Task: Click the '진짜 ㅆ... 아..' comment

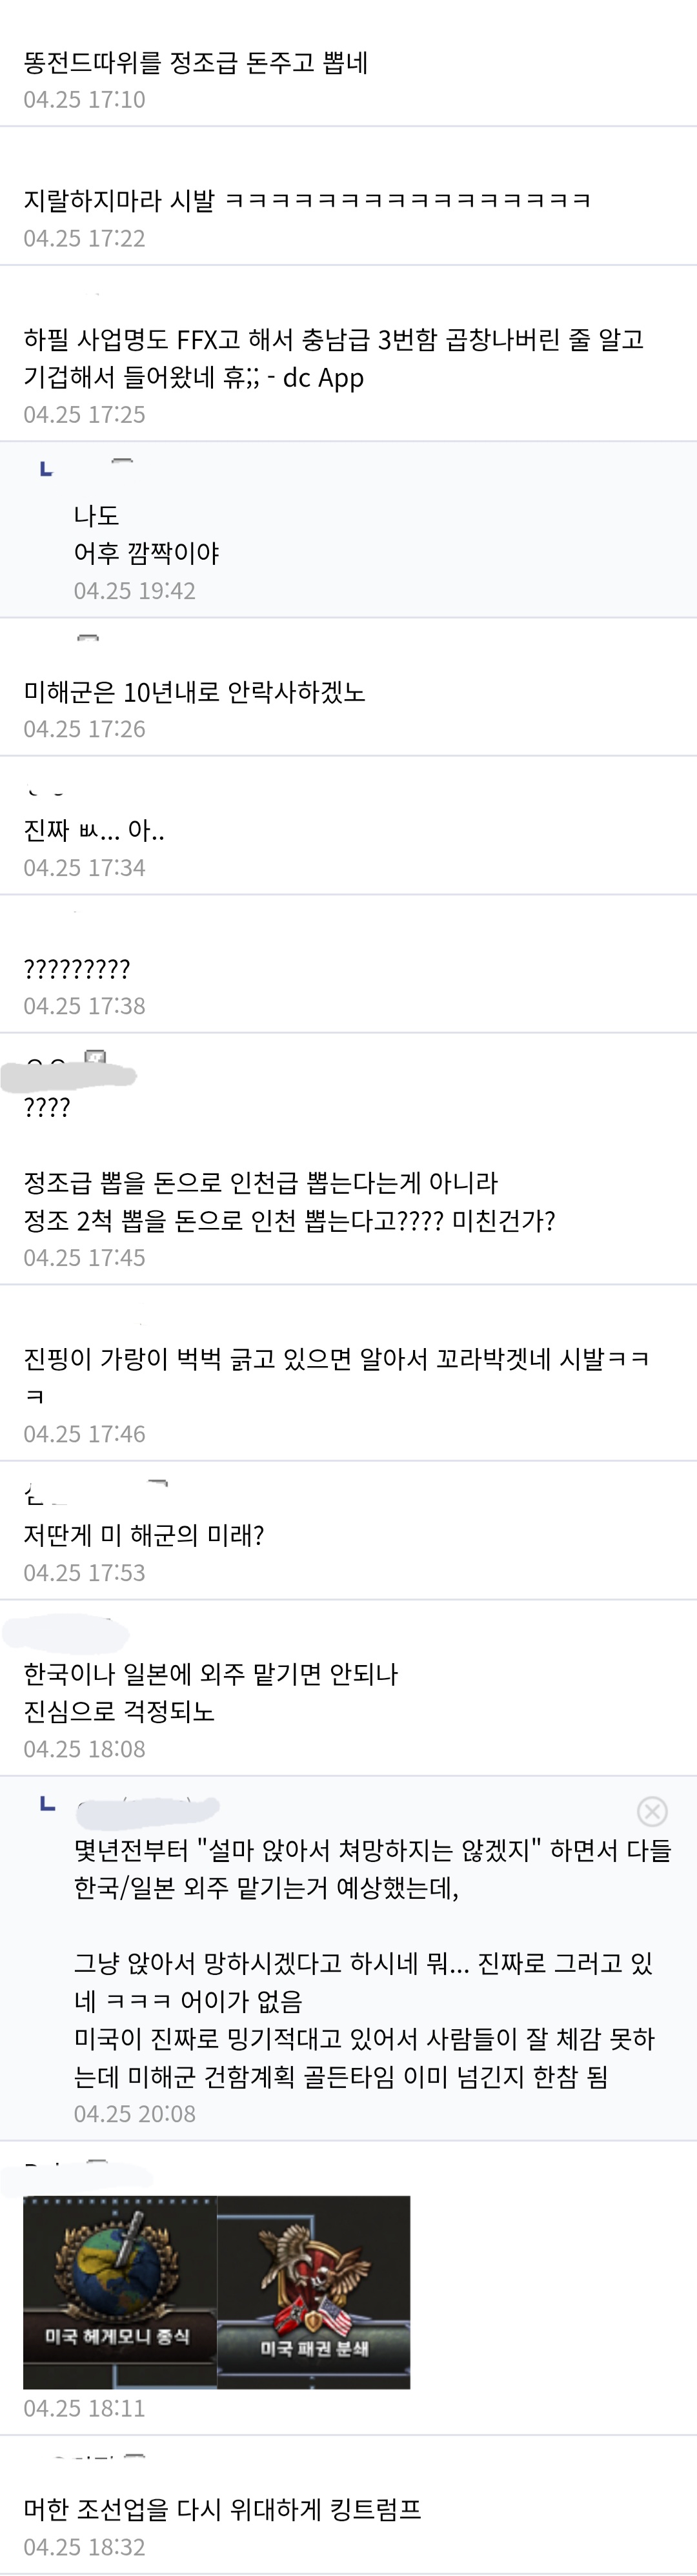Action: pos(94,830)
